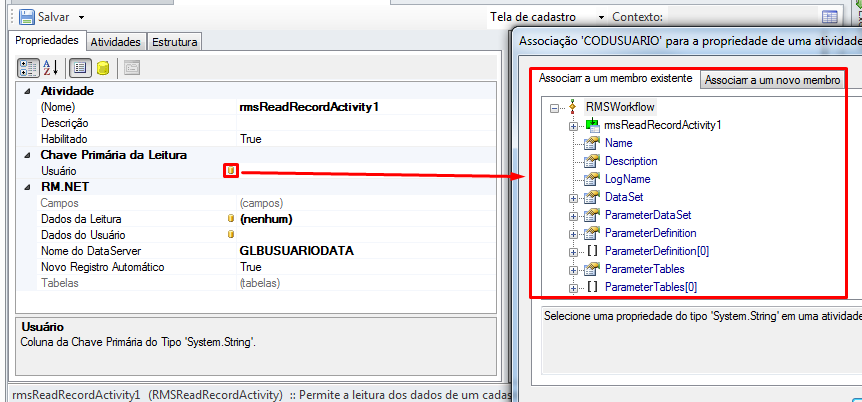Click the rmsReadRecordActivity1 green activity icon
The height and width of the screenshot is (402, 862).
[x=592, y=125]
